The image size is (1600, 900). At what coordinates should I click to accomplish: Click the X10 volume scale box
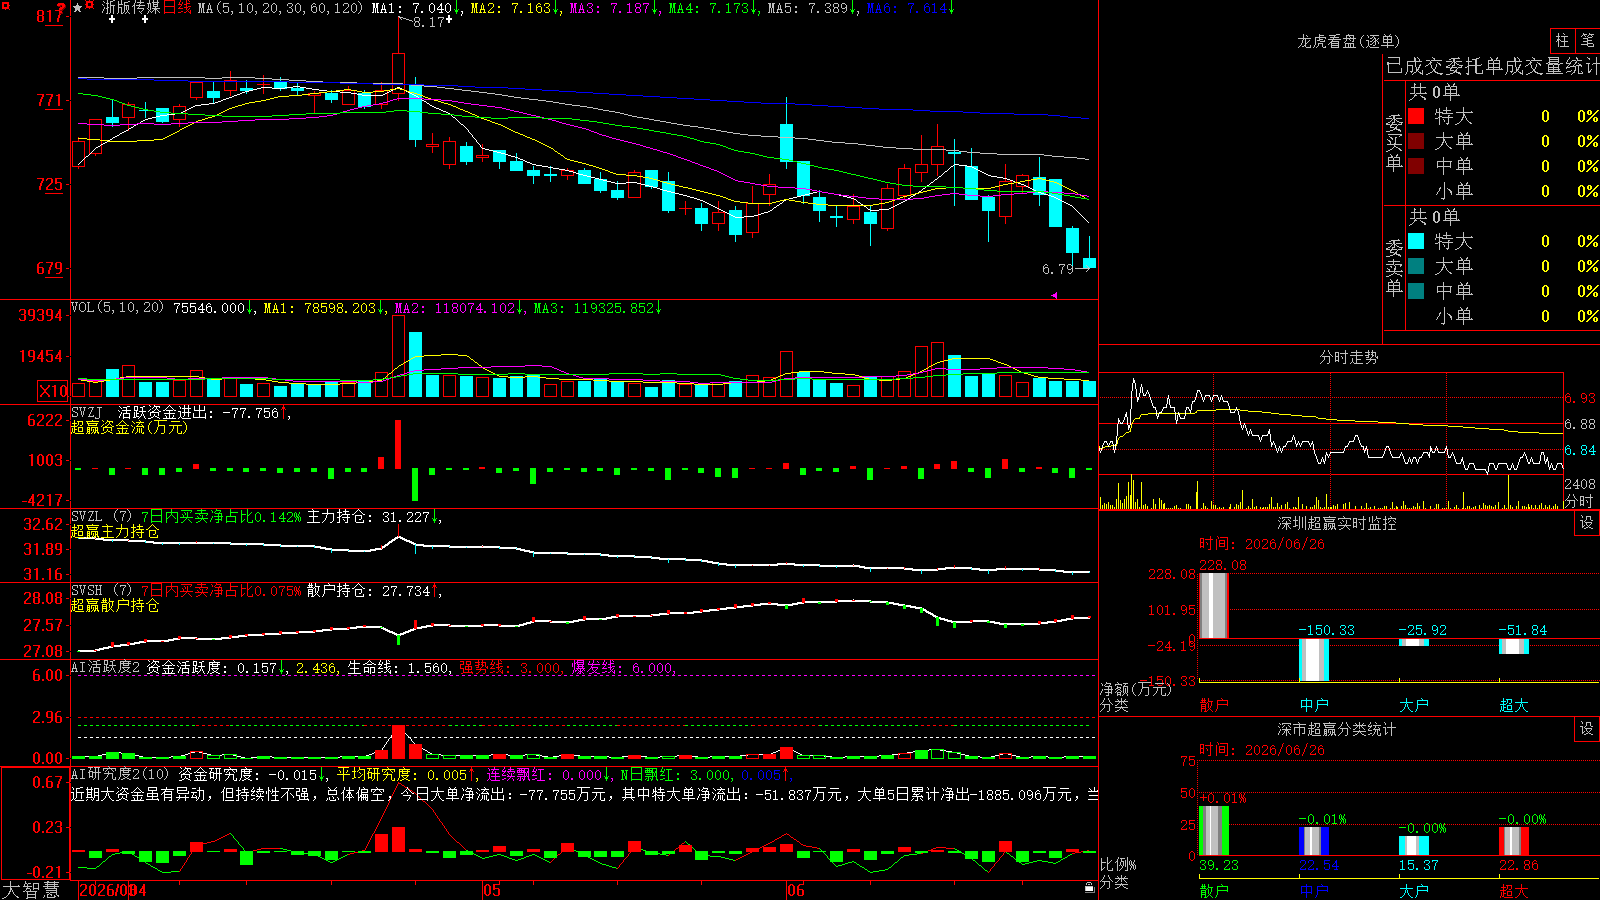[x=53, y=391]
